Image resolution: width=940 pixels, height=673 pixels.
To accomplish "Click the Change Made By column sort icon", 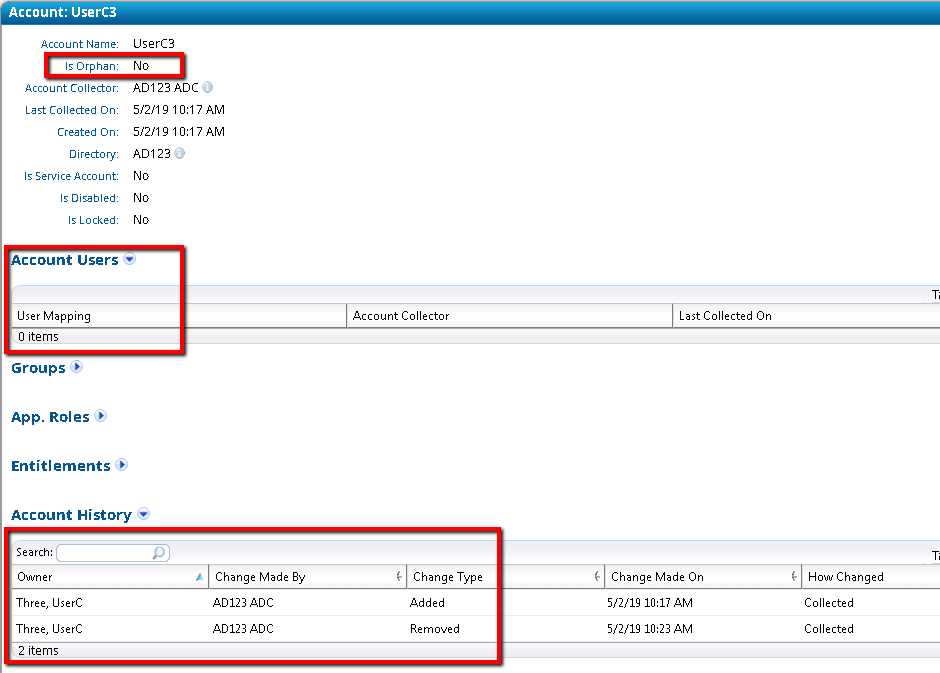I will pyautogui.click(x=399, y=577).
